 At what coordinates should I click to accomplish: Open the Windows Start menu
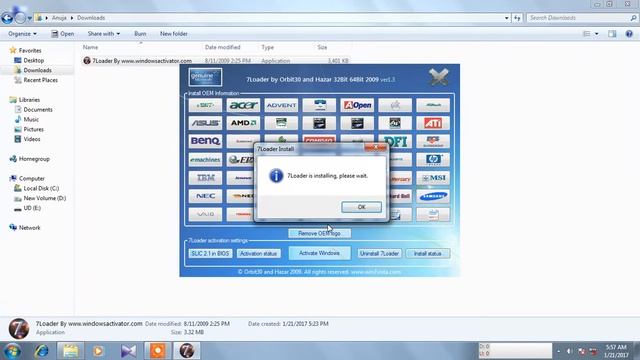(x=12, y=351)
